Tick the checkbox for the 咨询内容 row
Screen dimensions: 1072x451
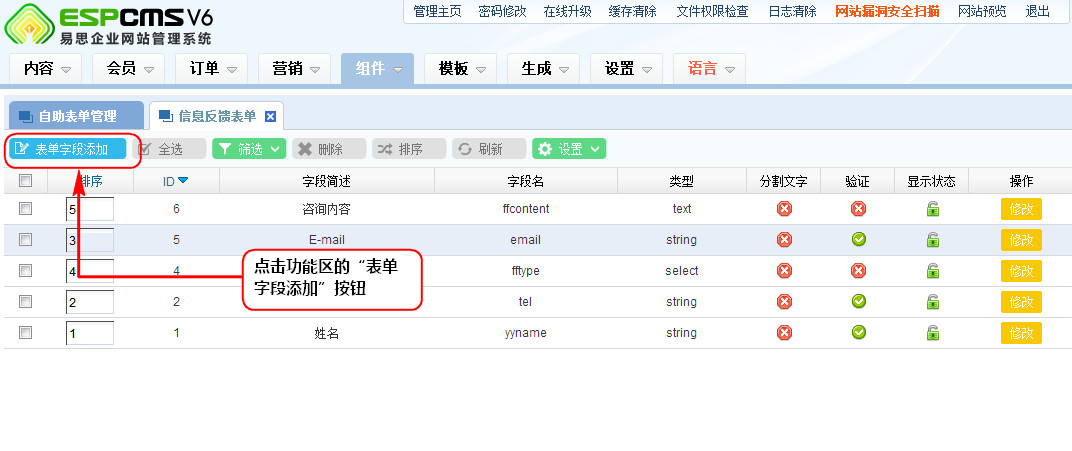tap(26, 209)
